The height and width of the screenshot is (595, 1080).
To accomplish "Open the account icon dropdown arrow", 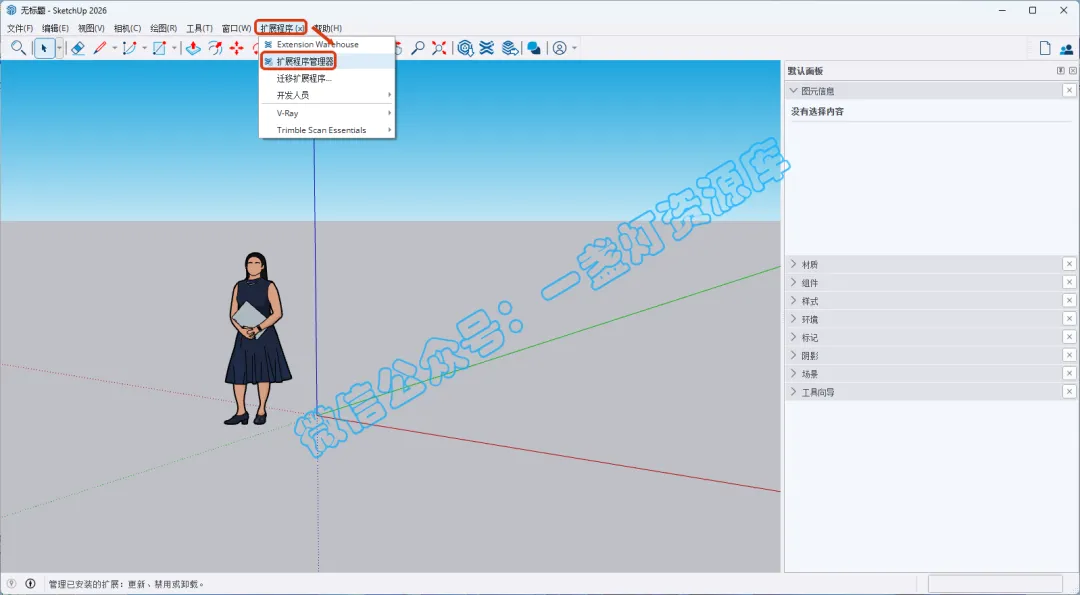I will click(574, 48).
